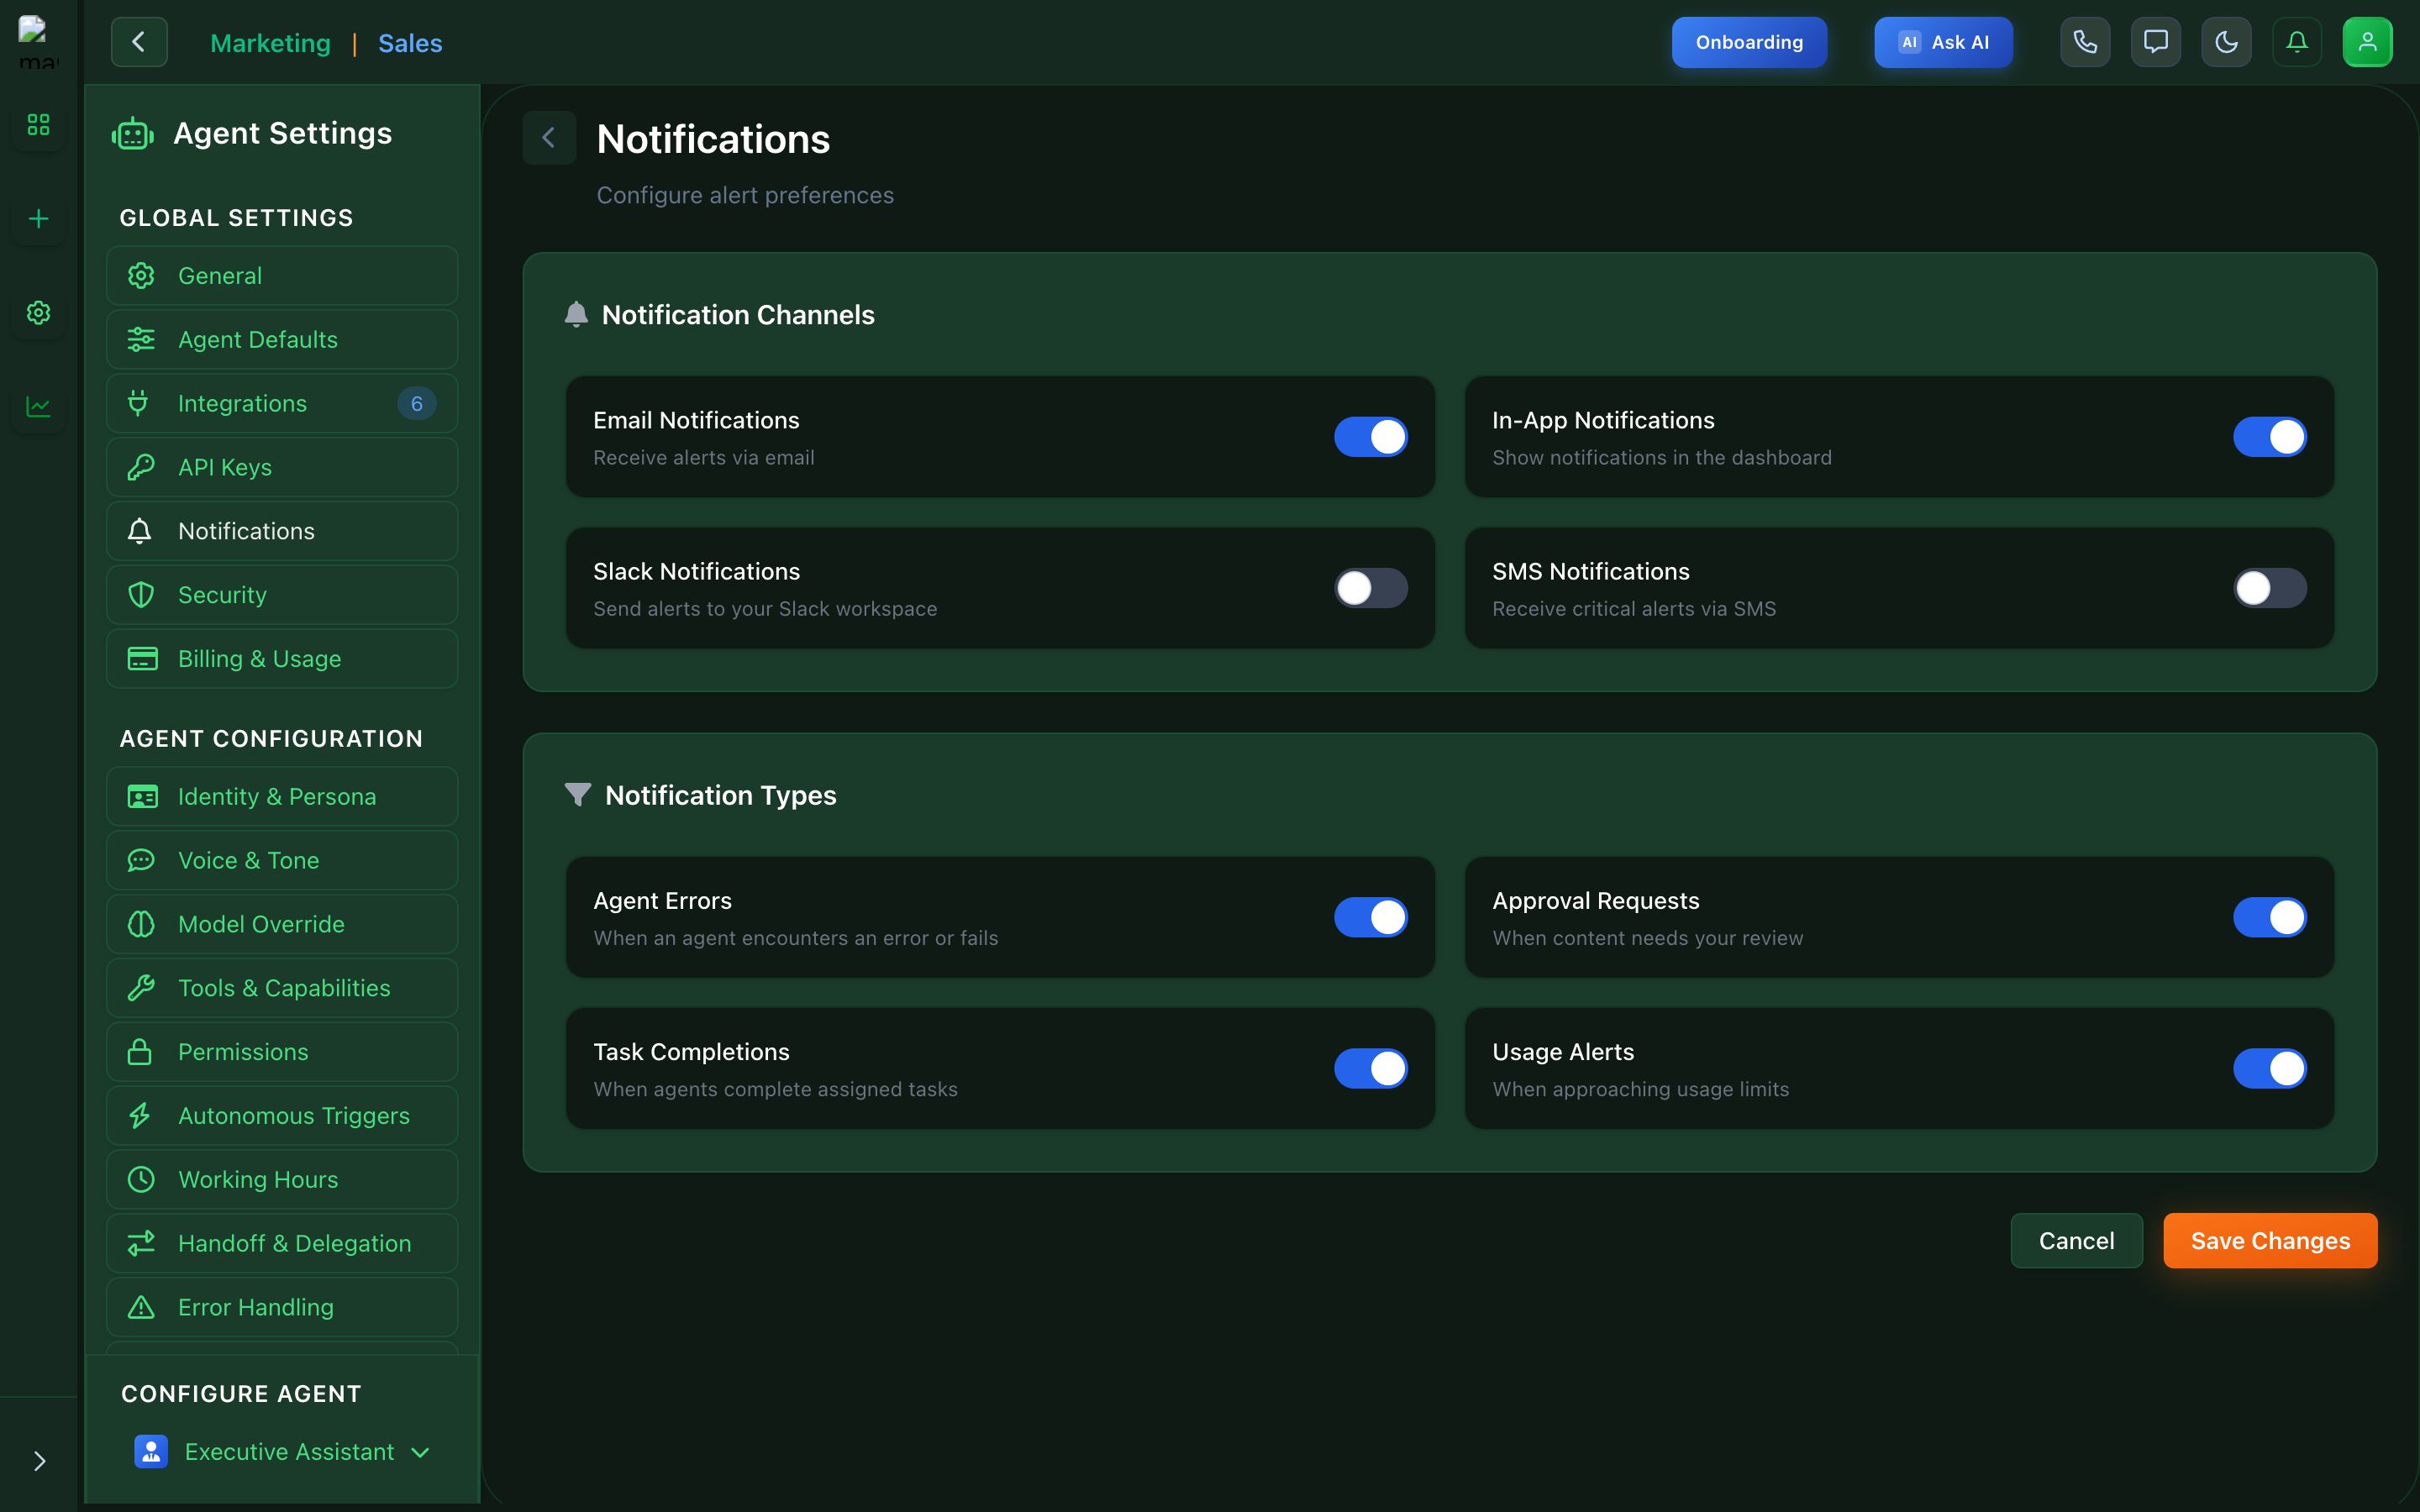Enable SMS Notifications toggle
The height and width of the screenshot is (1512, 2420).
coord(2269,588)
